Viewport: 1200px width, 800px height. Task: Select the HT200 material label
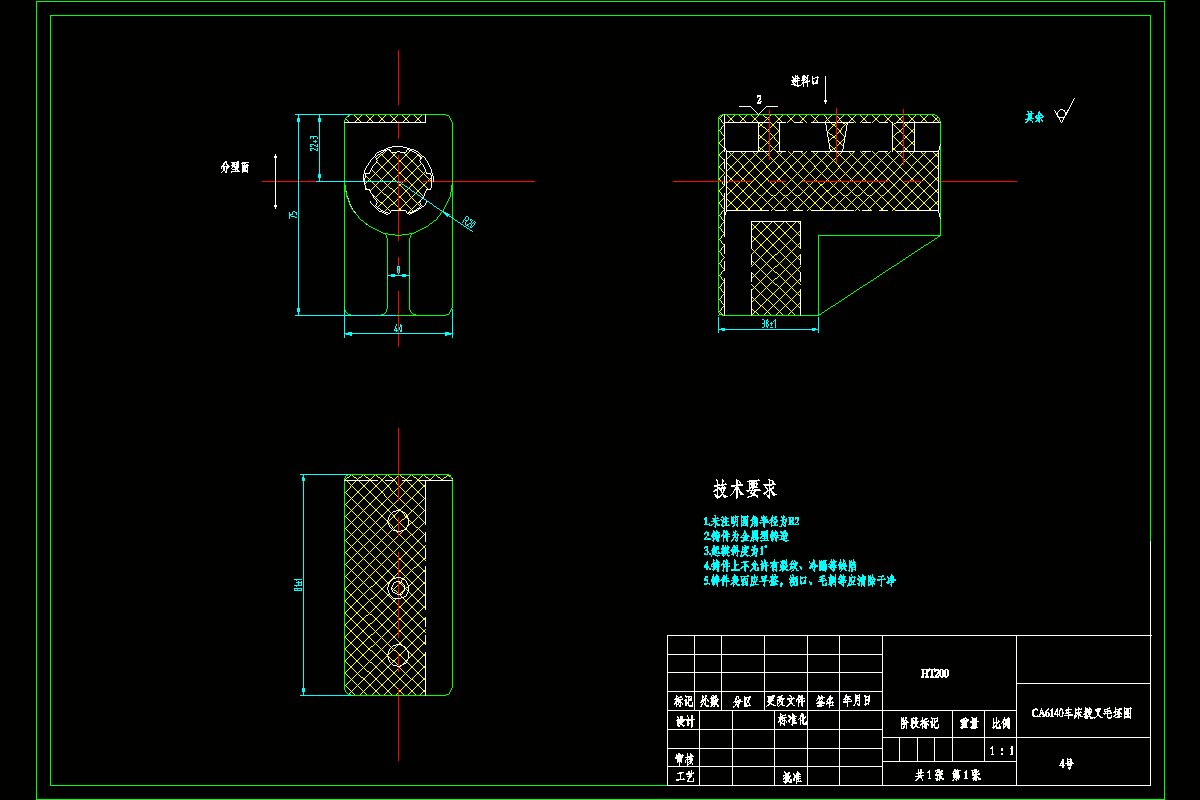(935, 674)
